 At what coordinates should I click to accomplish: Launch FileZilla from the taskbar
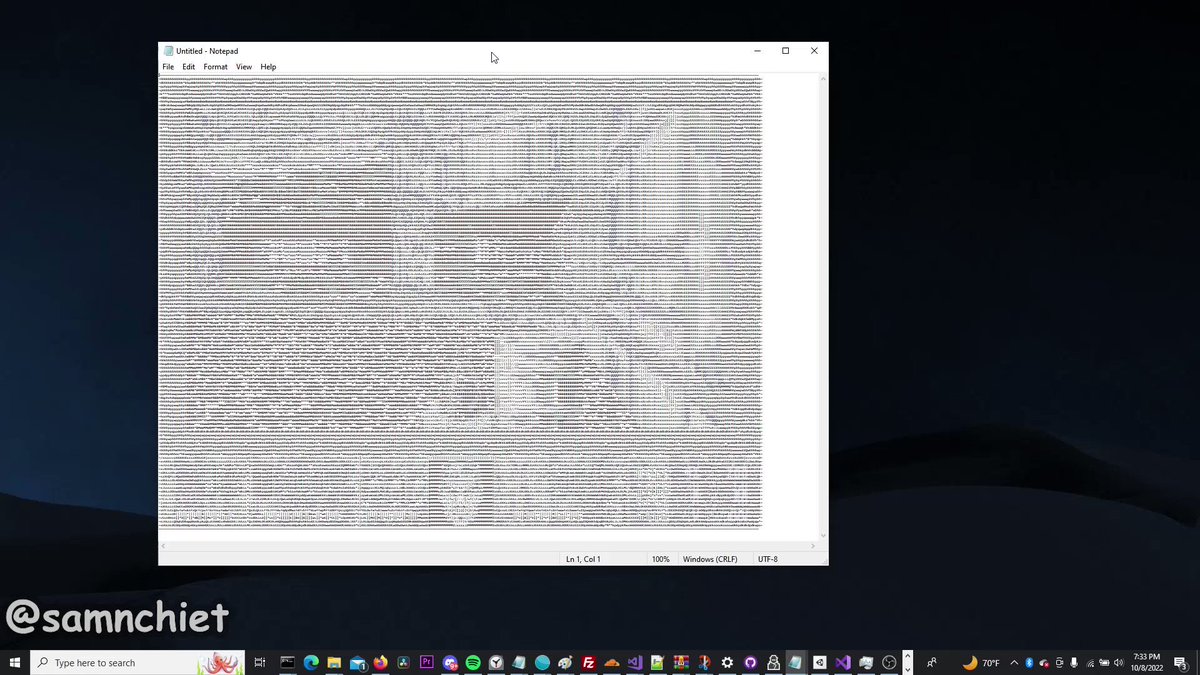pos(589,662)
